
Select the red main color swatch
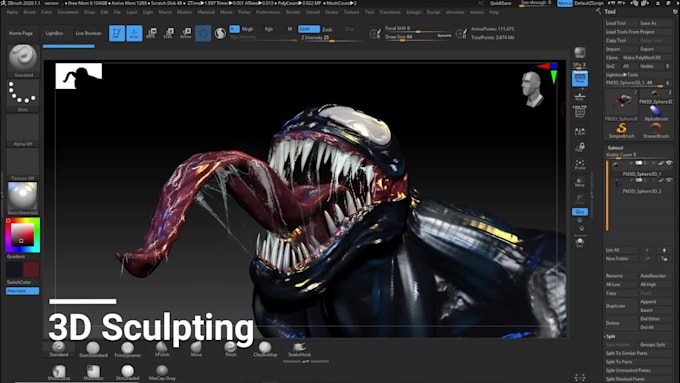coord(31,269)
